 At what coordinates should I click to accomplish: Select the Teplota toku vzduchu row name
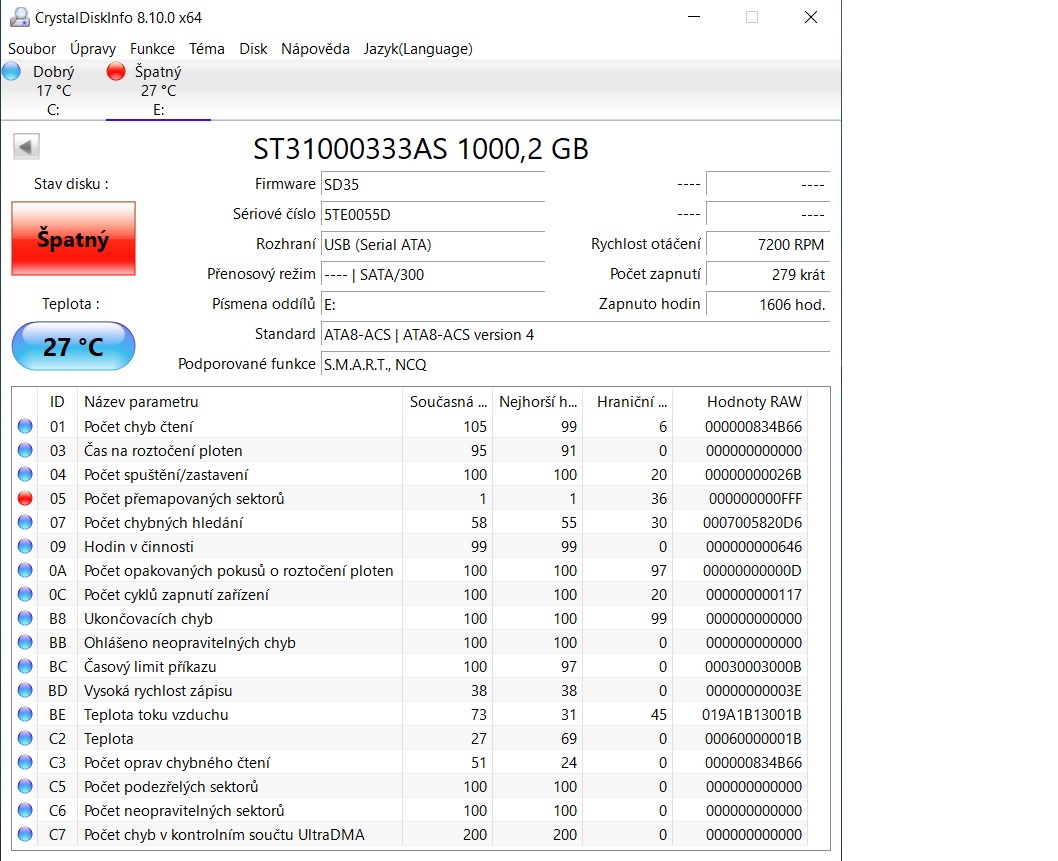pyautogui.click(x=156, y=715)
